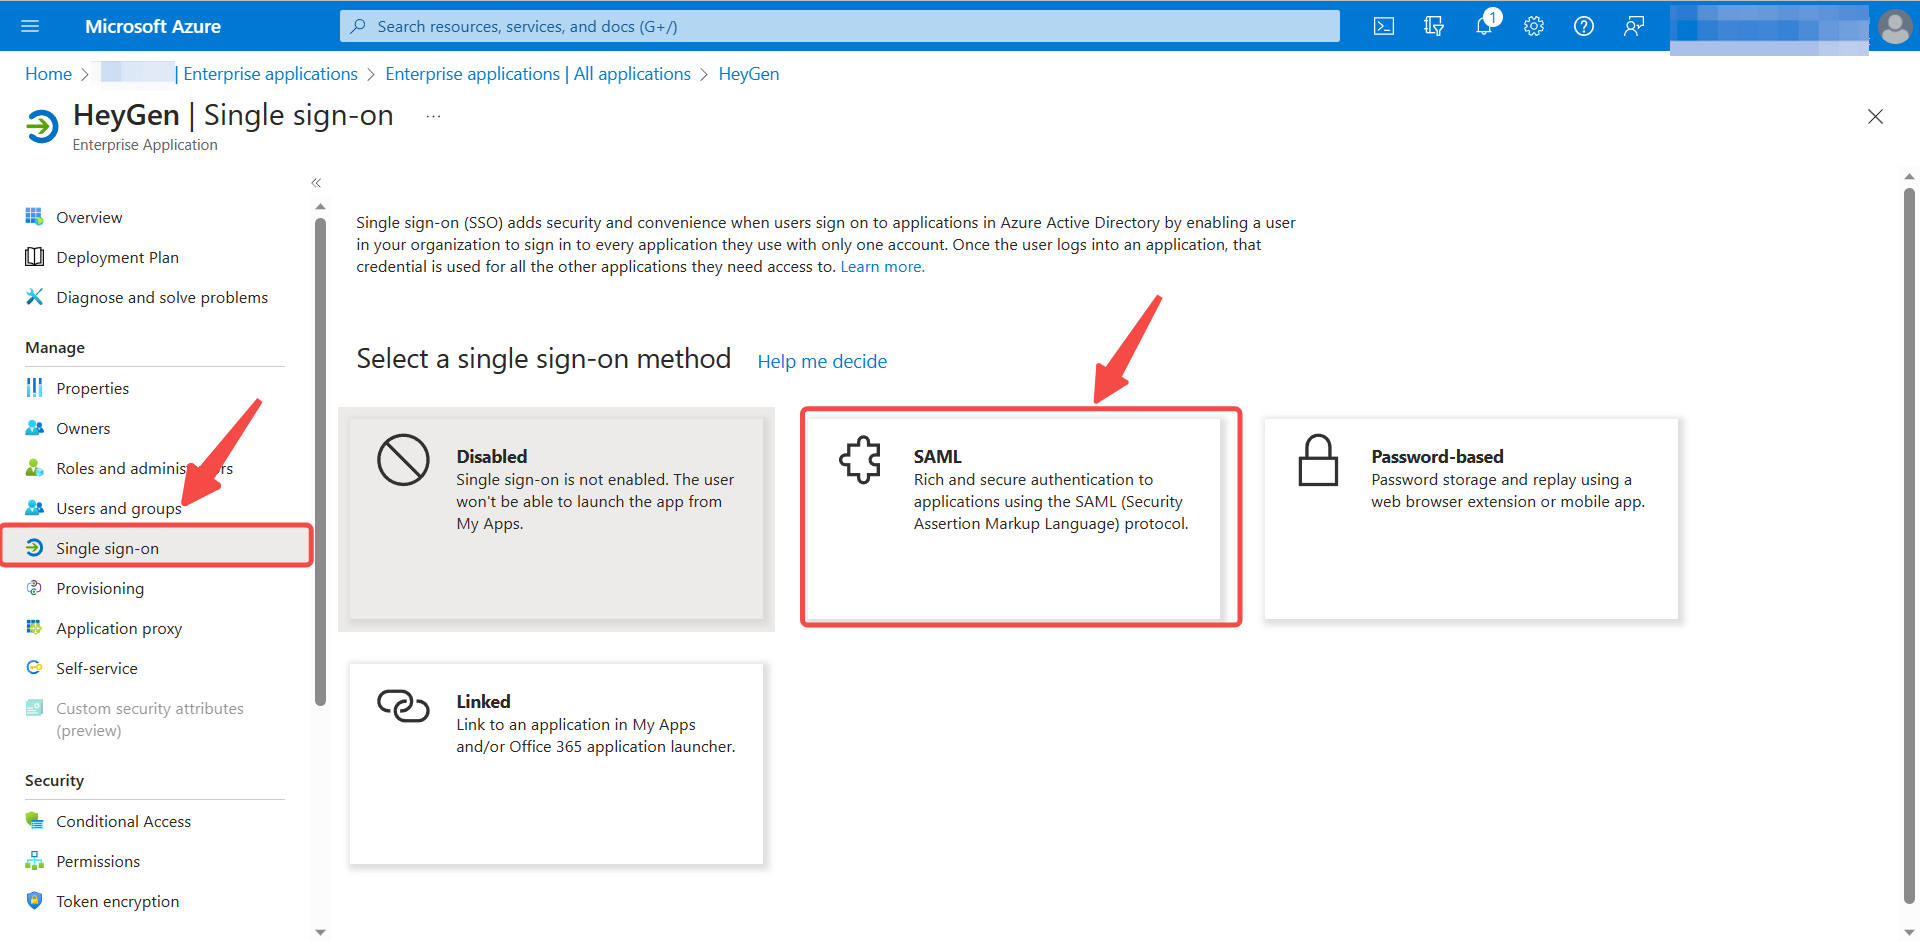Open the Feedback icon
This screenshot has height=942, width=1920.
(1634, 26)
